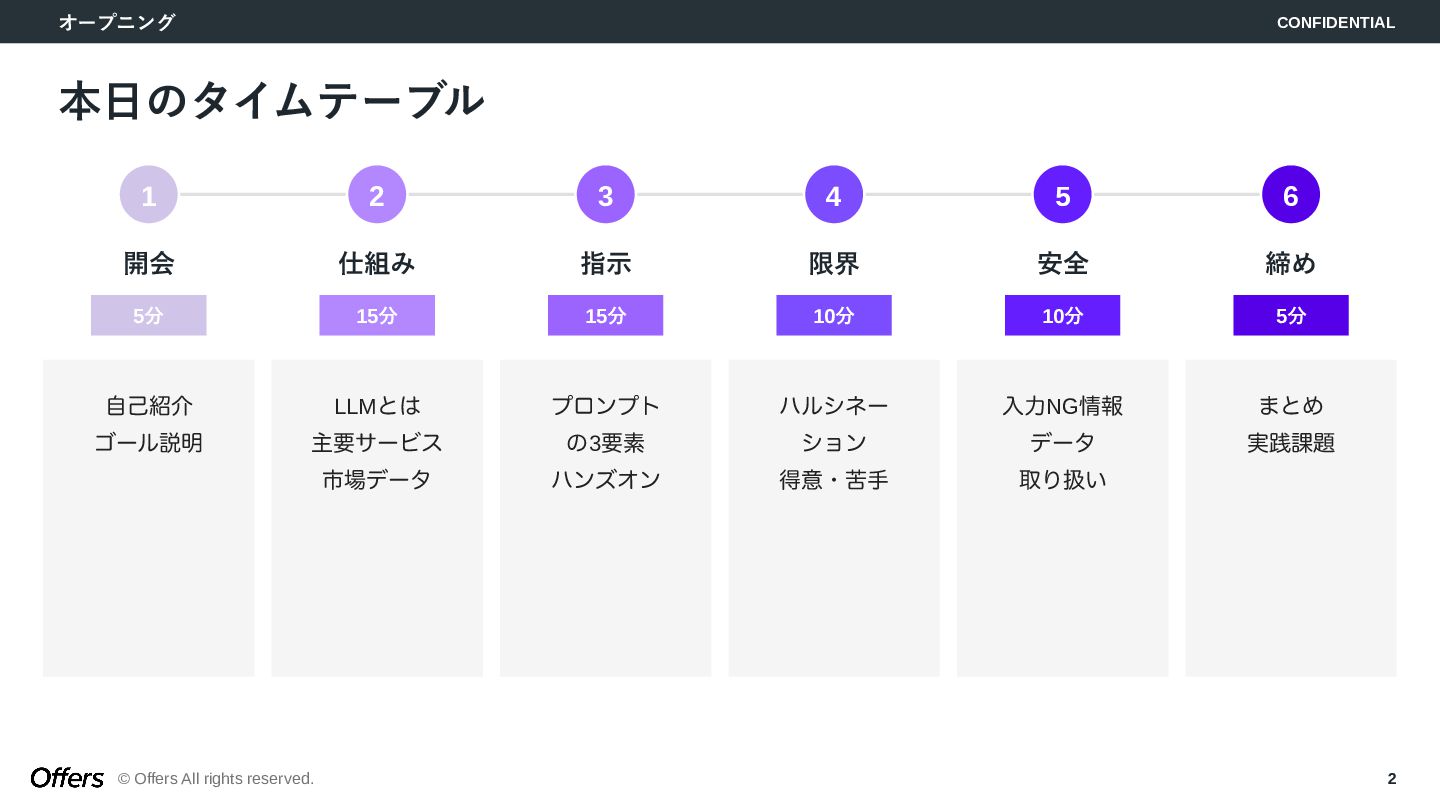Viewport: 1440px width, 810px height.
Task: Click the step 6 circle marker
Action: point(1290,195)
